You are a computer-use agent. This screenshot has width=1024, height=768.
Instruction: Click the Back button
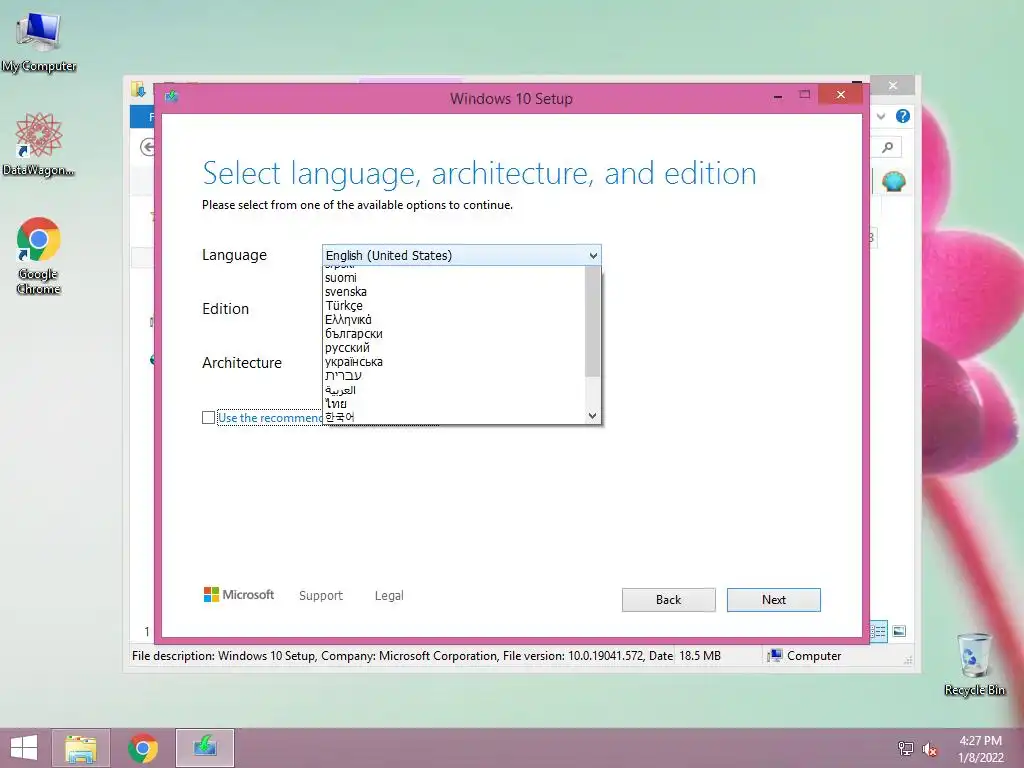668,600
